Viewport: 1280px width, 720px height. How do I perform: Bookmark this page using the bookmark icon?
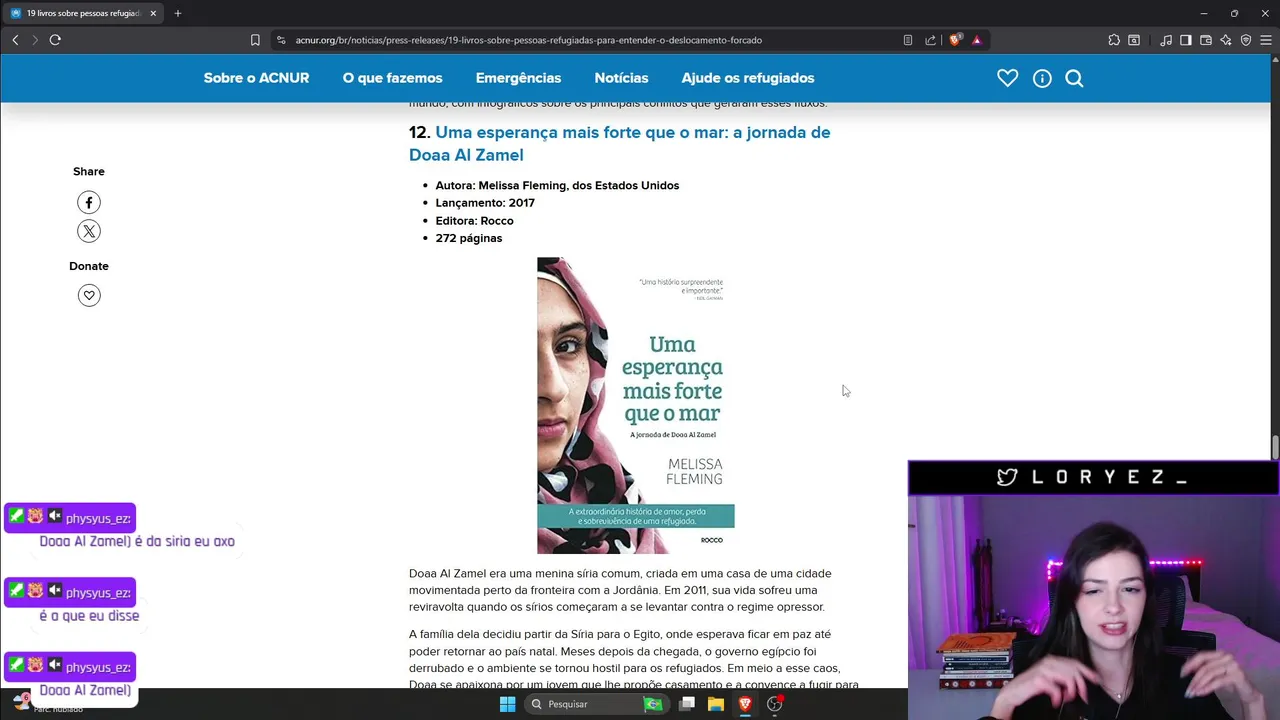(255, 40)
